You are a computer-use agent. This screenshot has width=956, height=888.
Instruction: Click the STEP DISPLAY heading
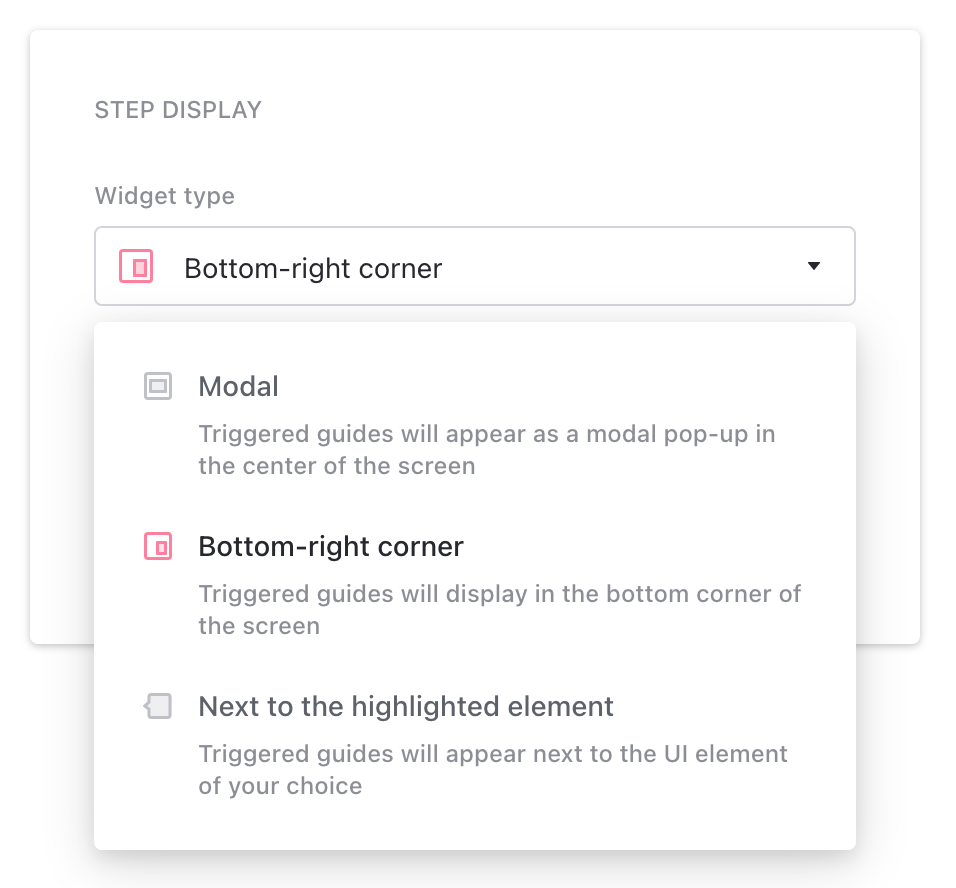178,110
